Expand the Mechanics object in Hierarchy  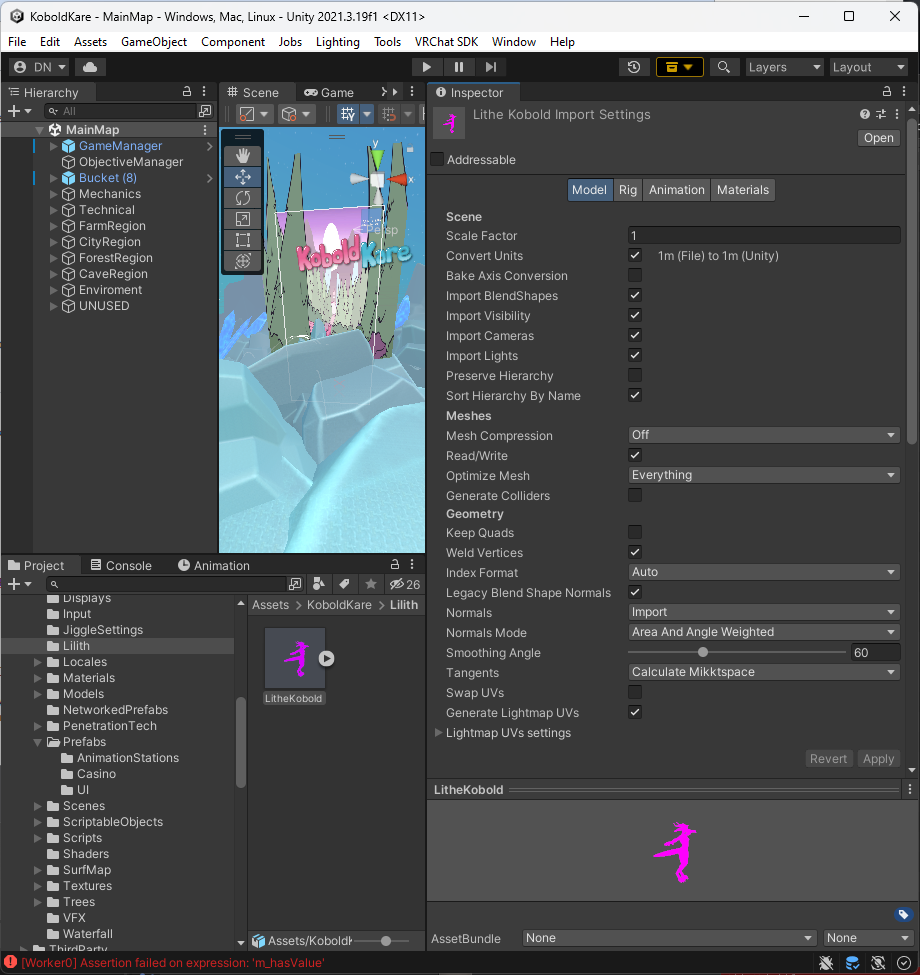(x=53, y=194)
